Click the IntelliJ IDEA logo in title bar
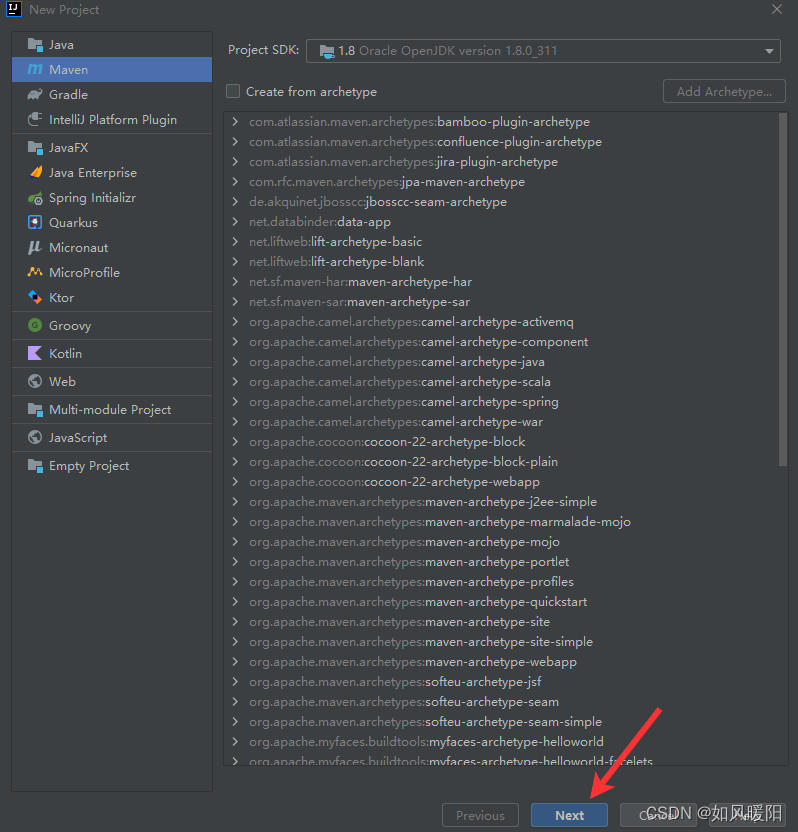Screen dimensions: 798x832 [x=13, y=10]
